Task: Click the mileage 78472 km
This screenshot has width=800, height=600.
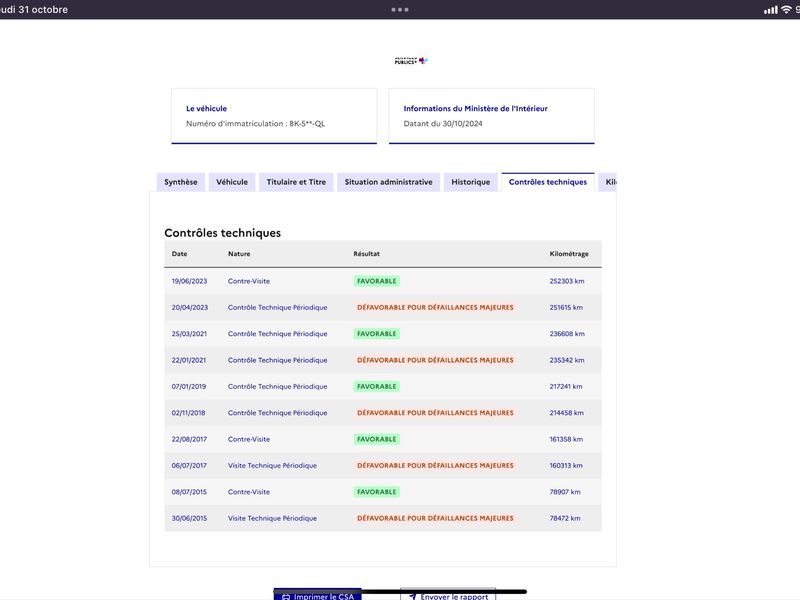Action: [565, 518]
